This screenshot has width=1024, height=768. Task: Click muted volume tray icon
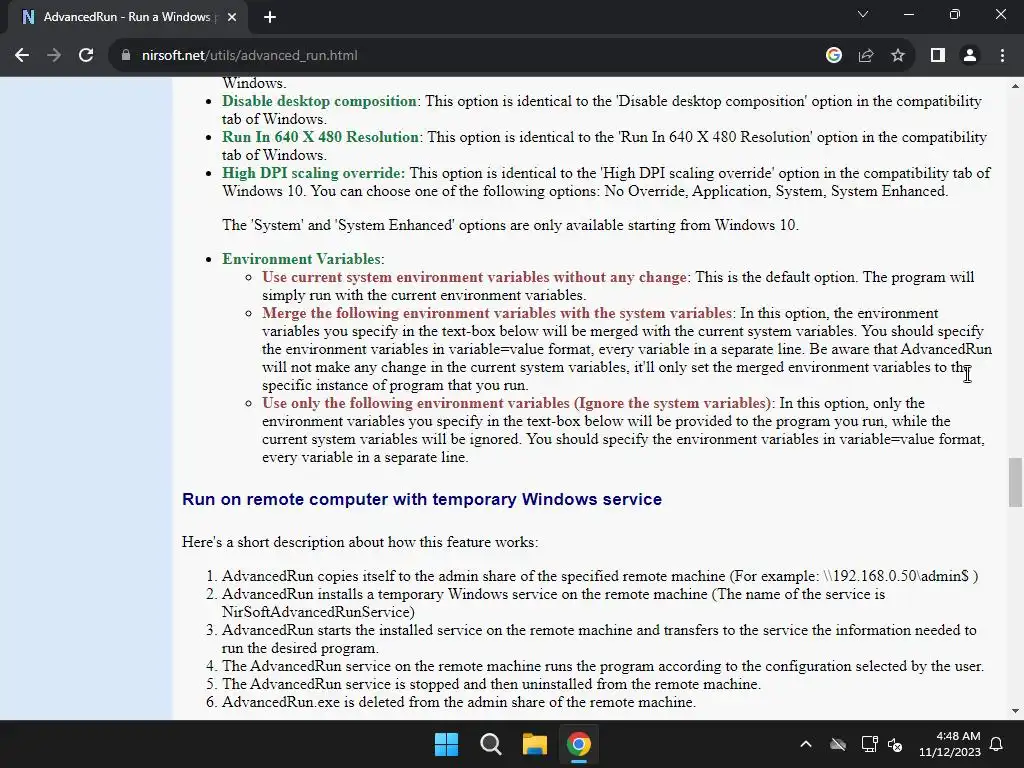click(895, 744)
